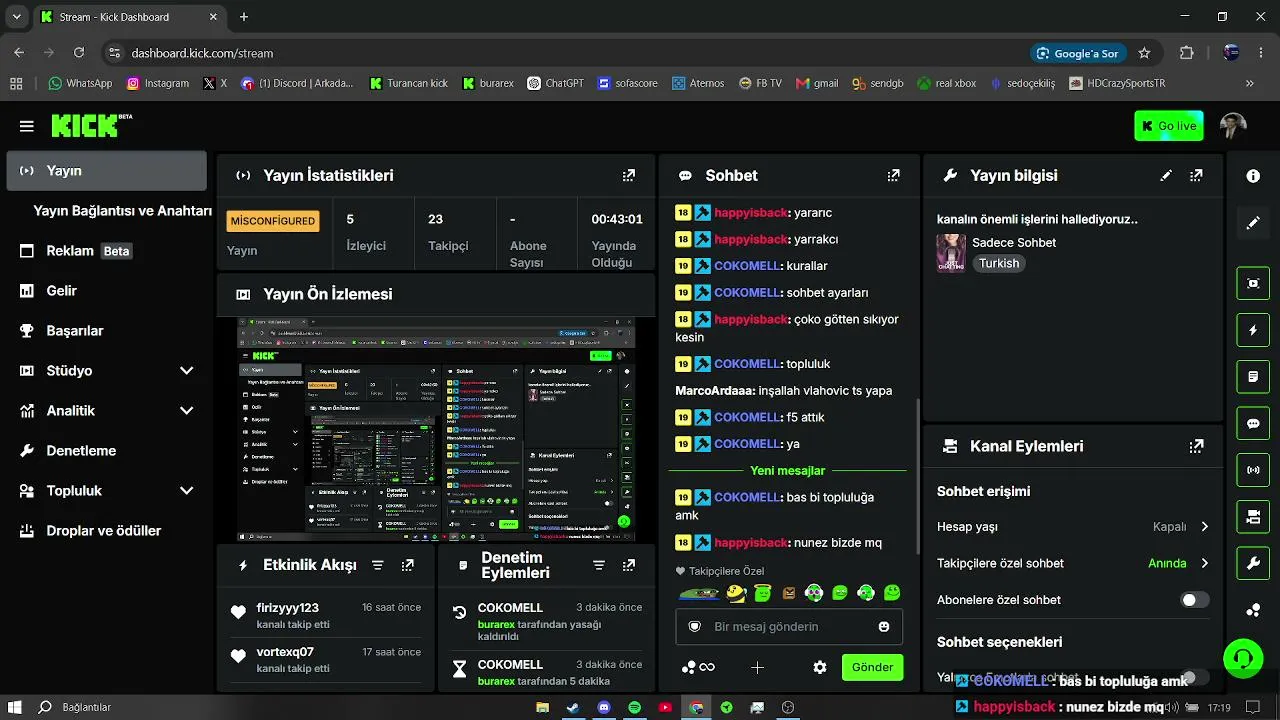Image resolution: width=1280 pixels, height=720 pixels.
Task: Send the chat message with Gönder
Action: pyautogui.click(x=873, y=667)
